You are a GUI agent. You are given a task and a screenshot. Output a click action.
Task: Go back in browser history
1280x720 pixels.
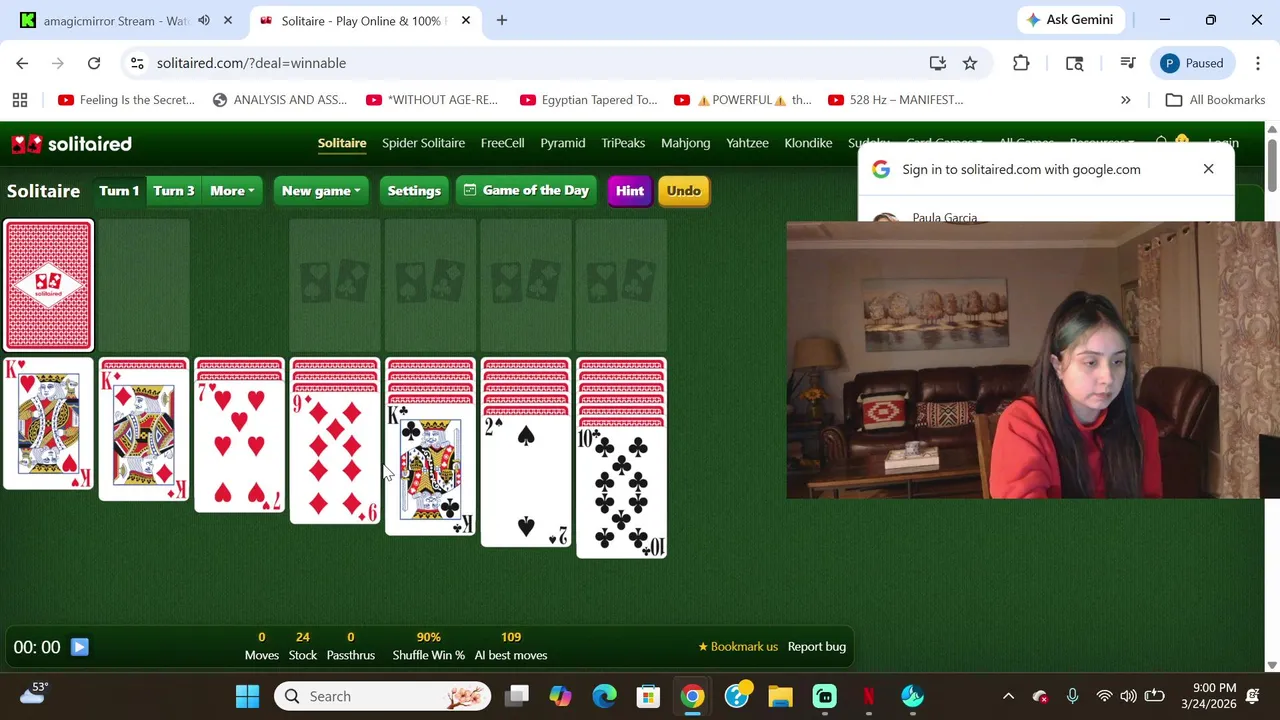pyautogui.click(x=22, y=63)
